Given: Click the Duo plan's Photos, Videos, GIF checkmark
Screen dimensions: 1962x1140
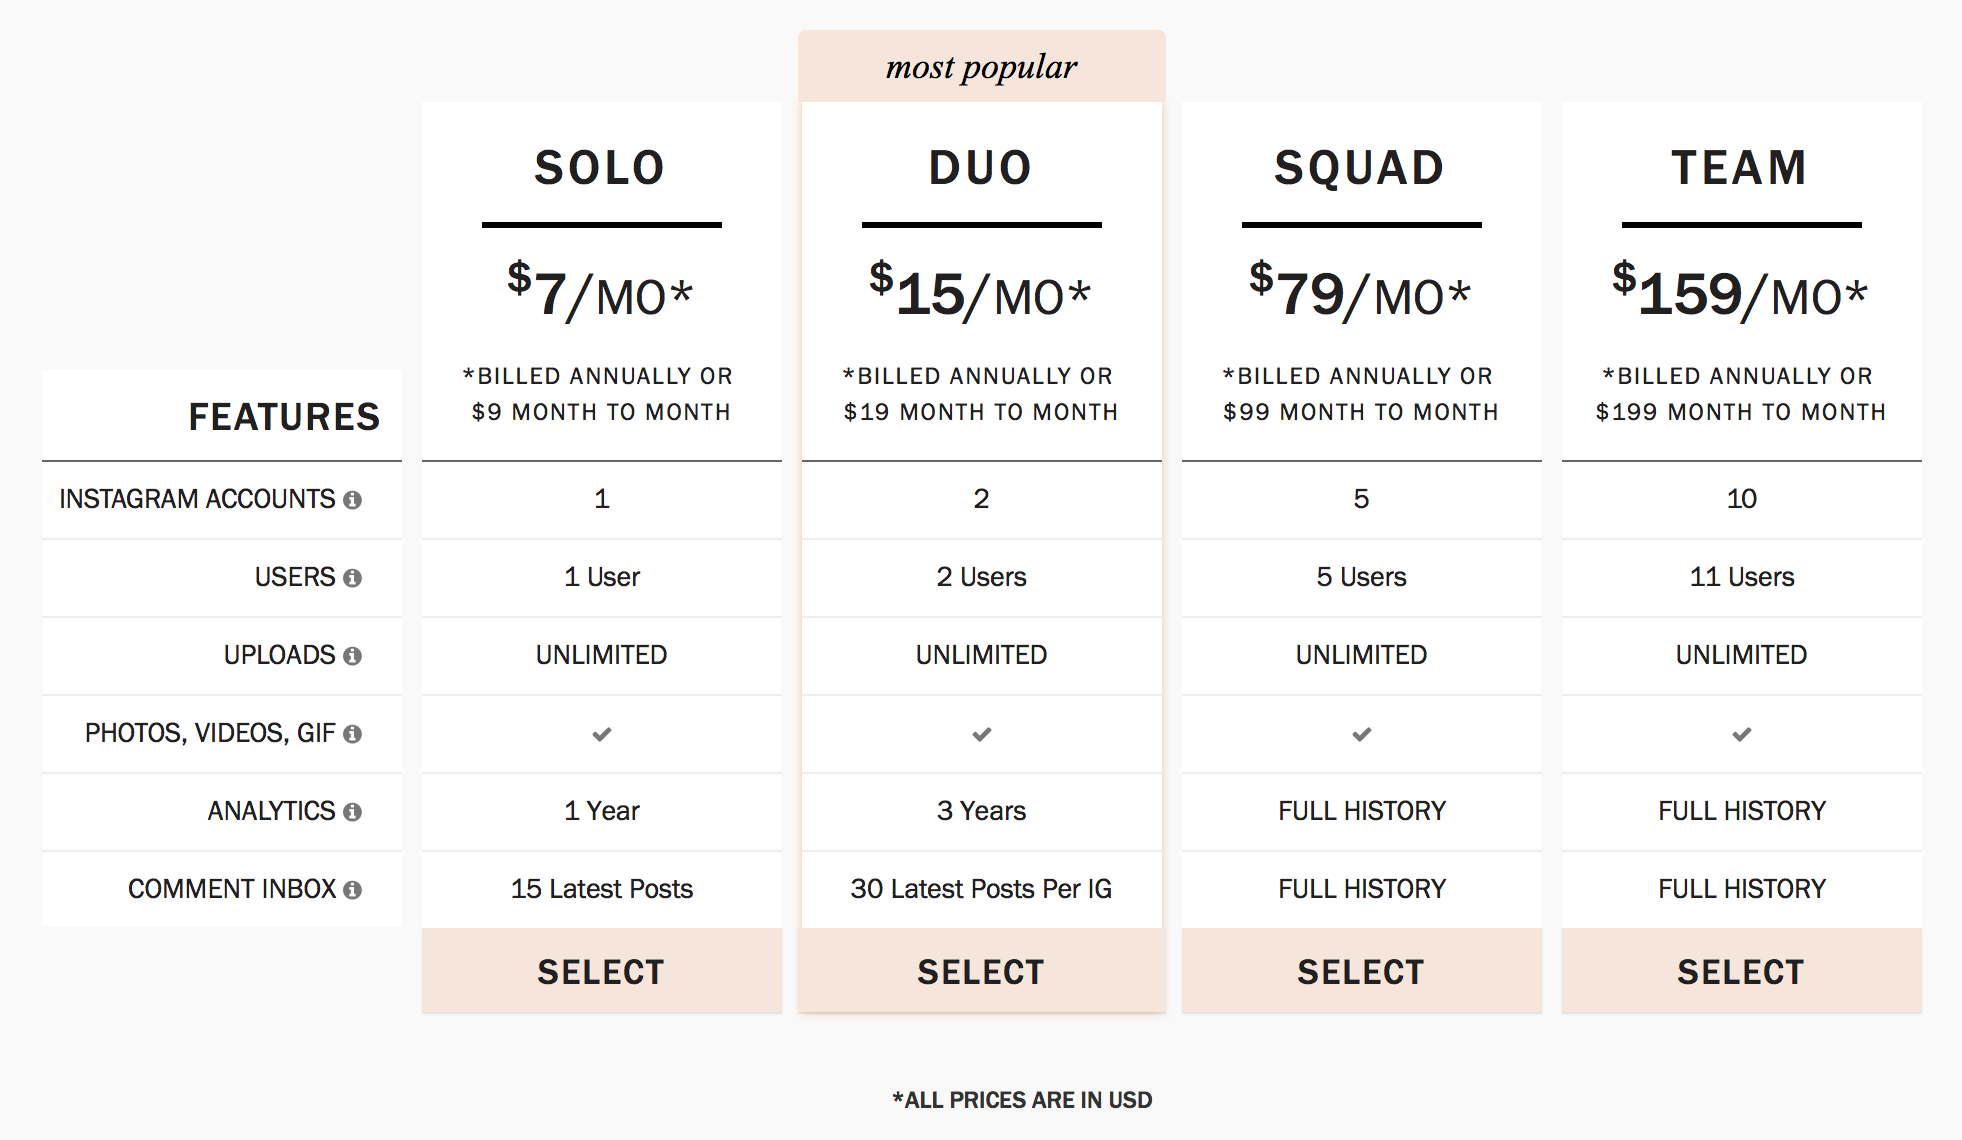Looking at the screenshot, I should click(x=982, y=734).
